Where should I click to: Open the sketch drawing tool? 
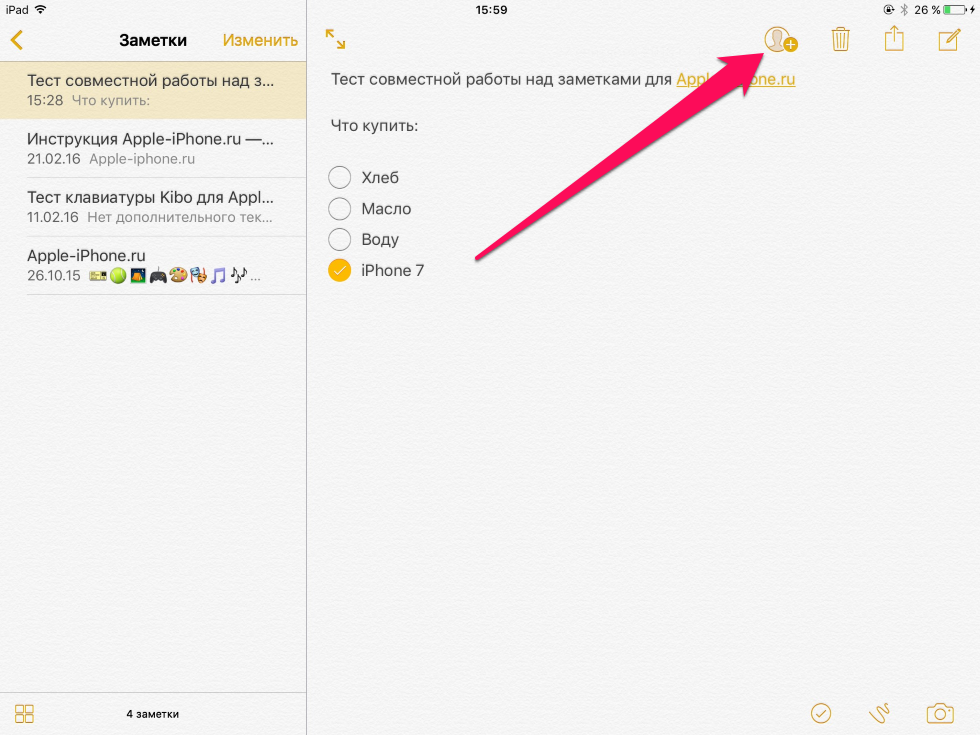click(879, 713)
